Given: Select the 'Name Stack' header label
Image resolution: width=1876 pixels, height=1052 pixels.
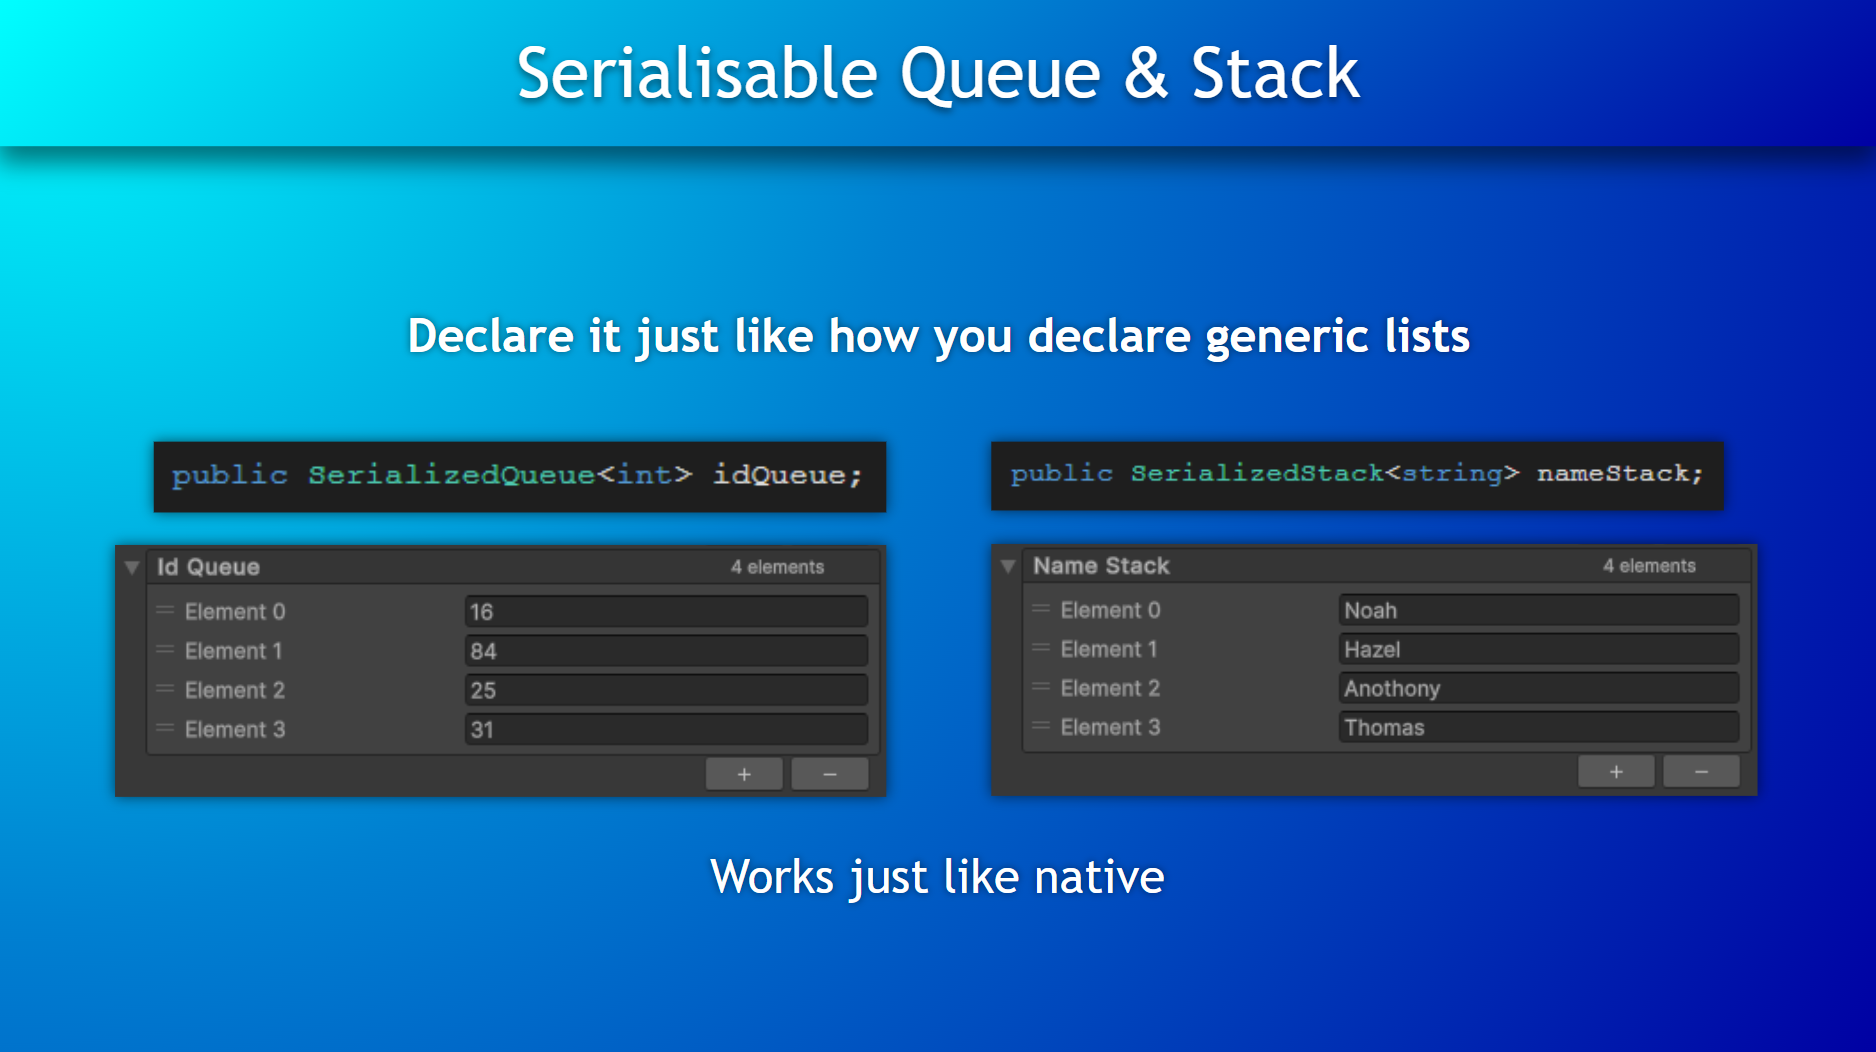Looking at the screenshot, I should (x=1101, y=566).
